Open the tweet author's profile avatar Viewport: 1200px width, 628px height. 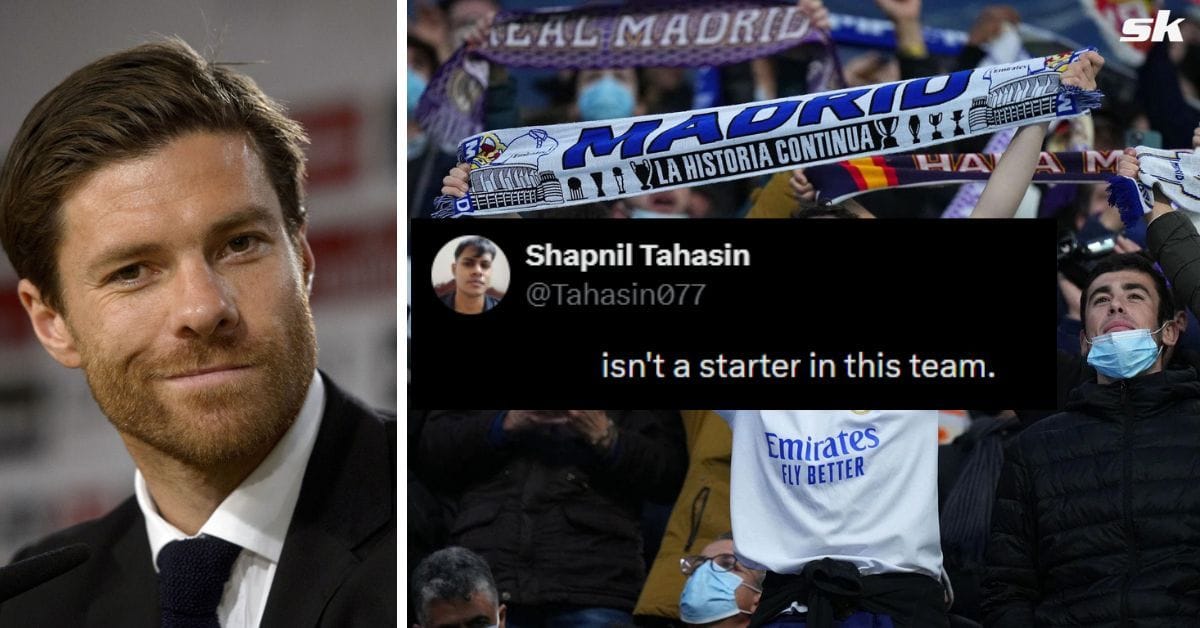pyautogui.click(x=470, y=274)
